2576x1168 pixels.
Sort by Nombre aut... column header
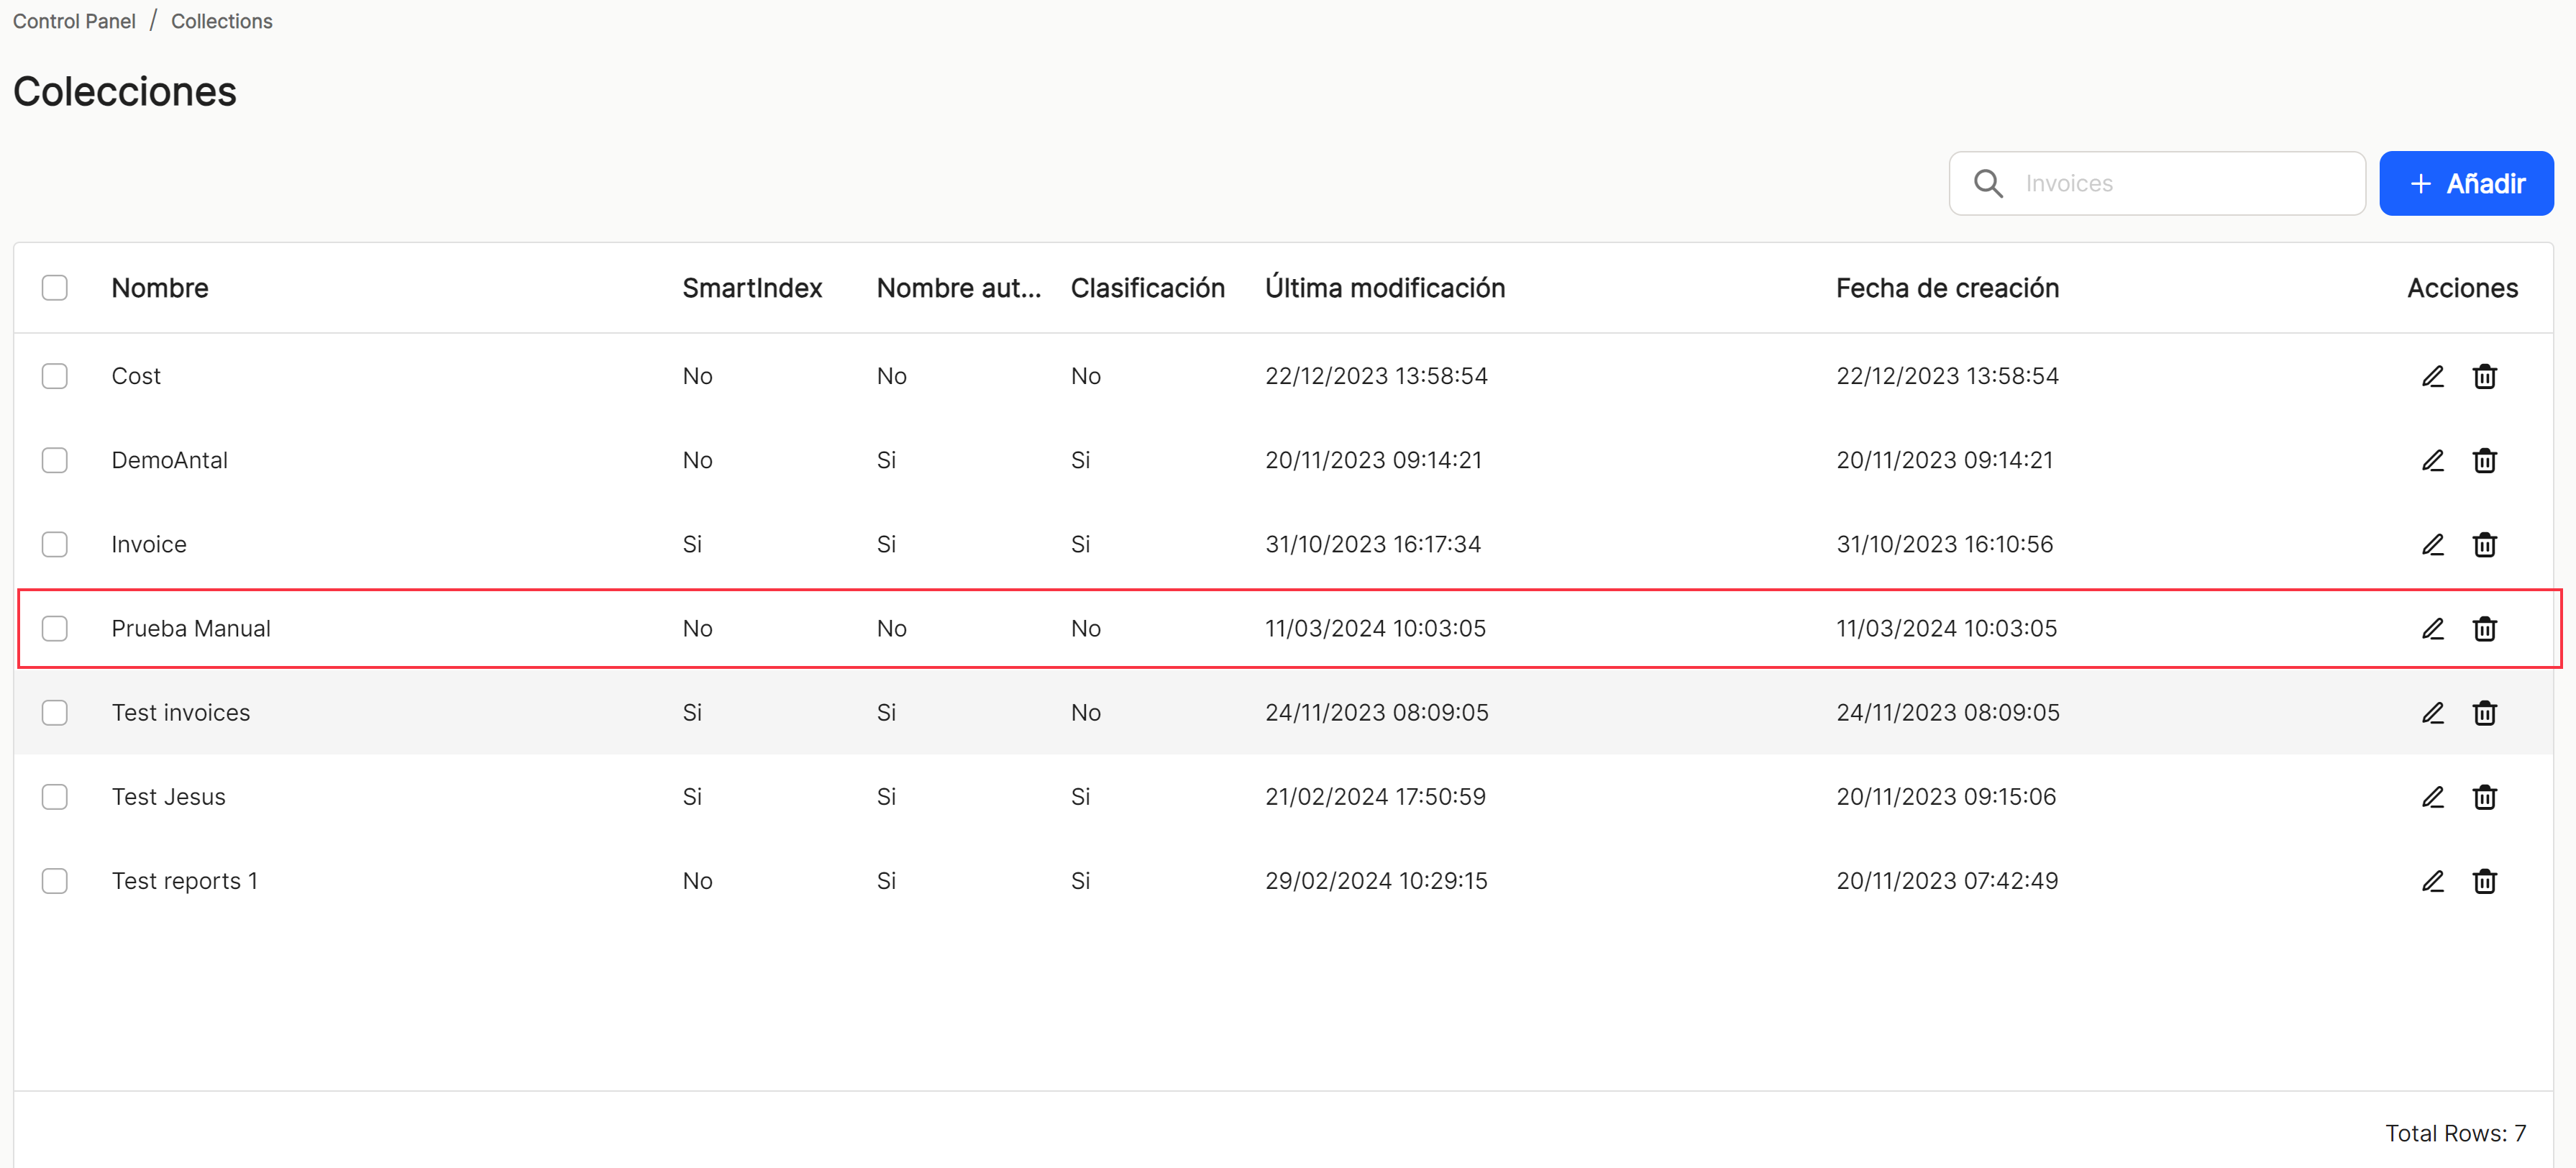(x=958, y=288)
